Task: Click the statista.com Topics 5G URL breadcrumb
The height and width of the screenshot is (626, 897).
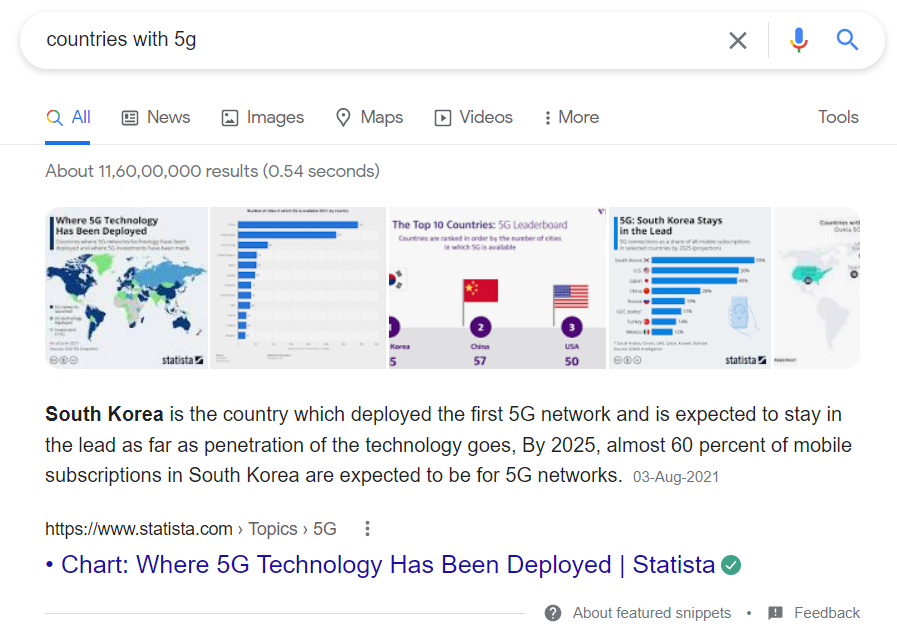Action: pos(191,529)
